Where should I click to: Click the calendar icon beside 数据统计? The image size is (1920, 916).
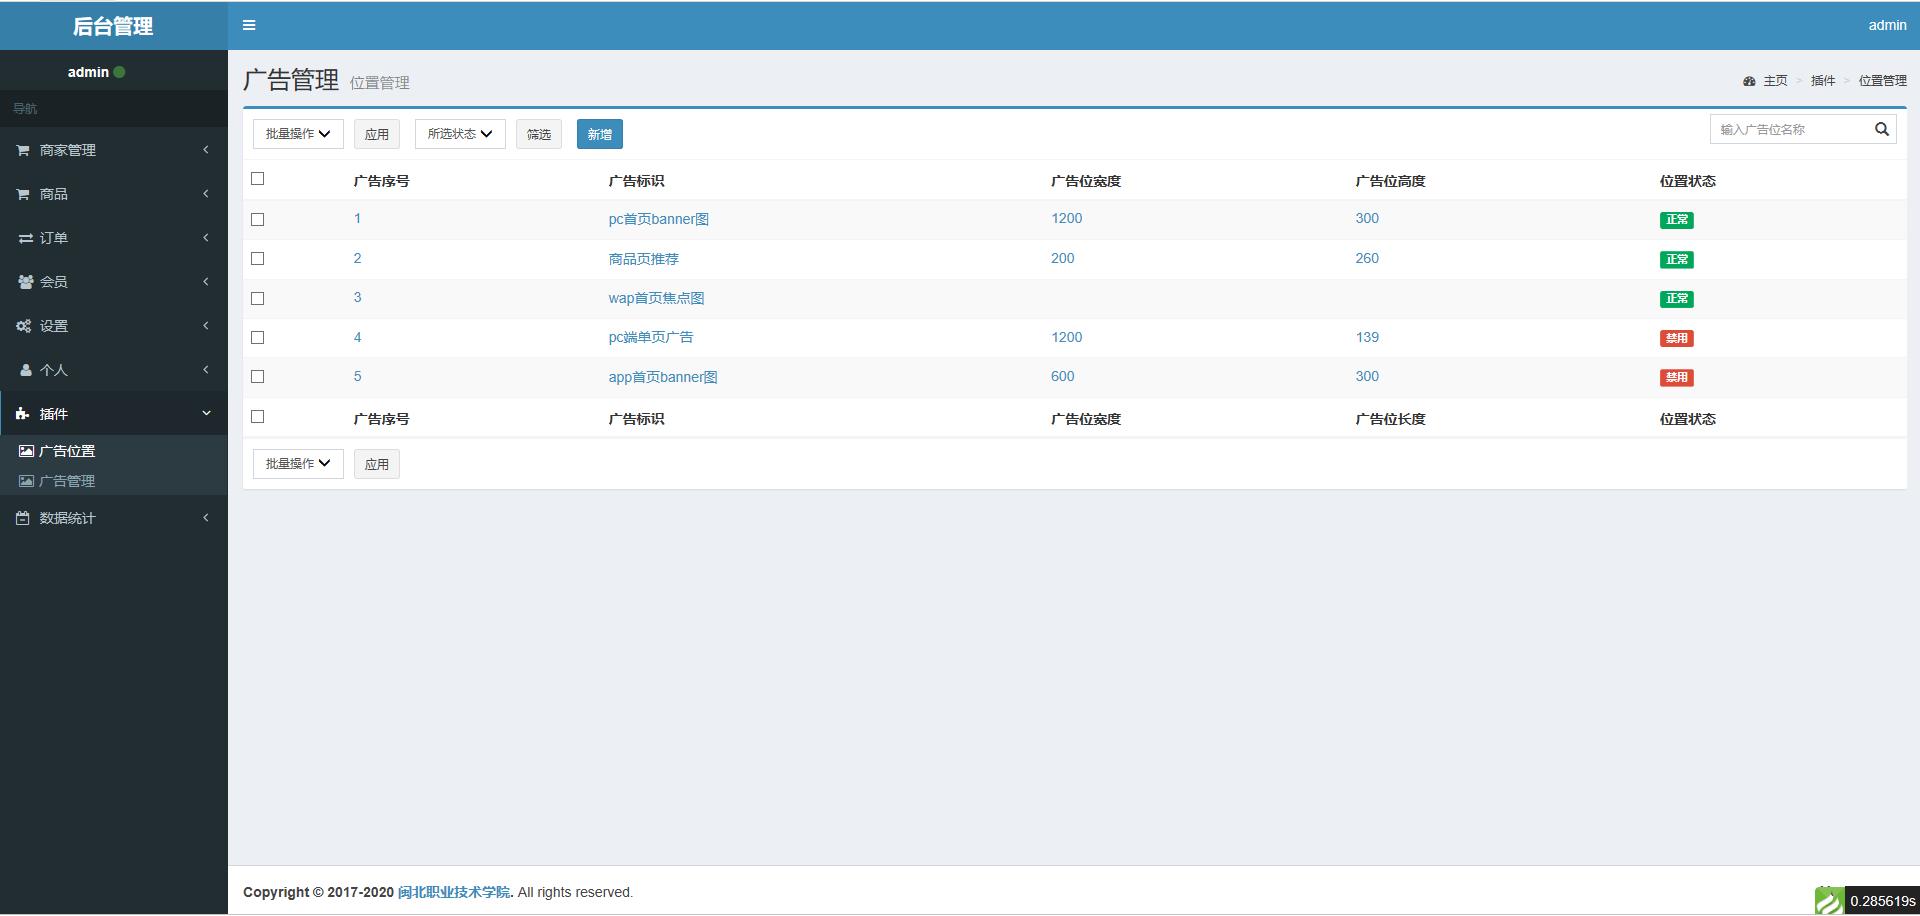pos(23,518)
